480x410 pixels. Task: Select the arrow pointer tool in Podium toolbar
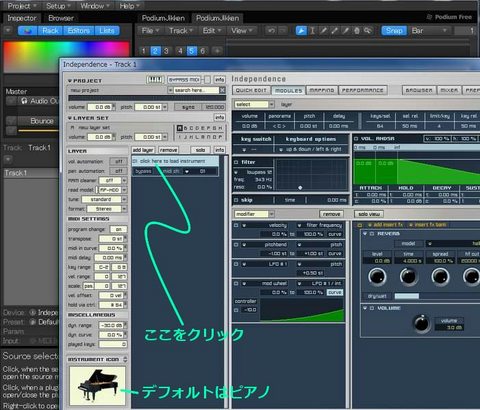point(301,31)
